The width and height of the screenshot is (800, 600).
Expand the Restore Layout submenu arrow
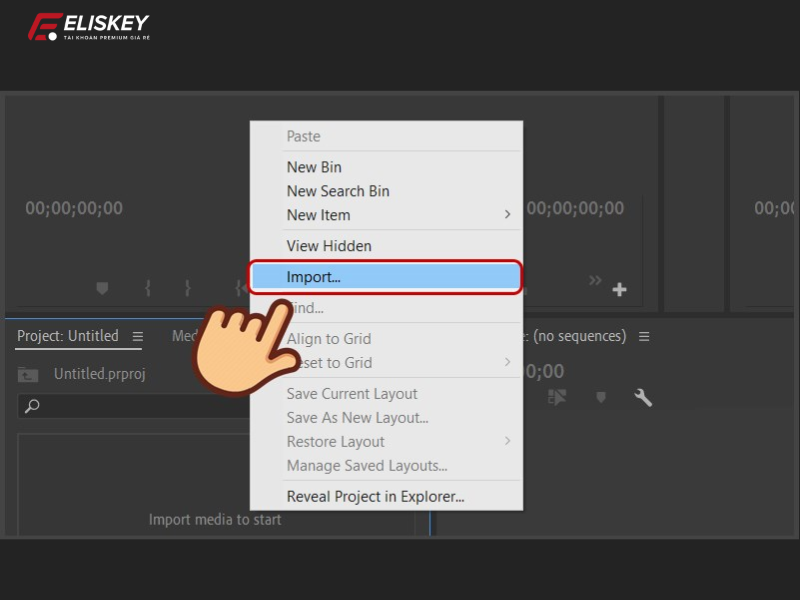coord(507,442)
